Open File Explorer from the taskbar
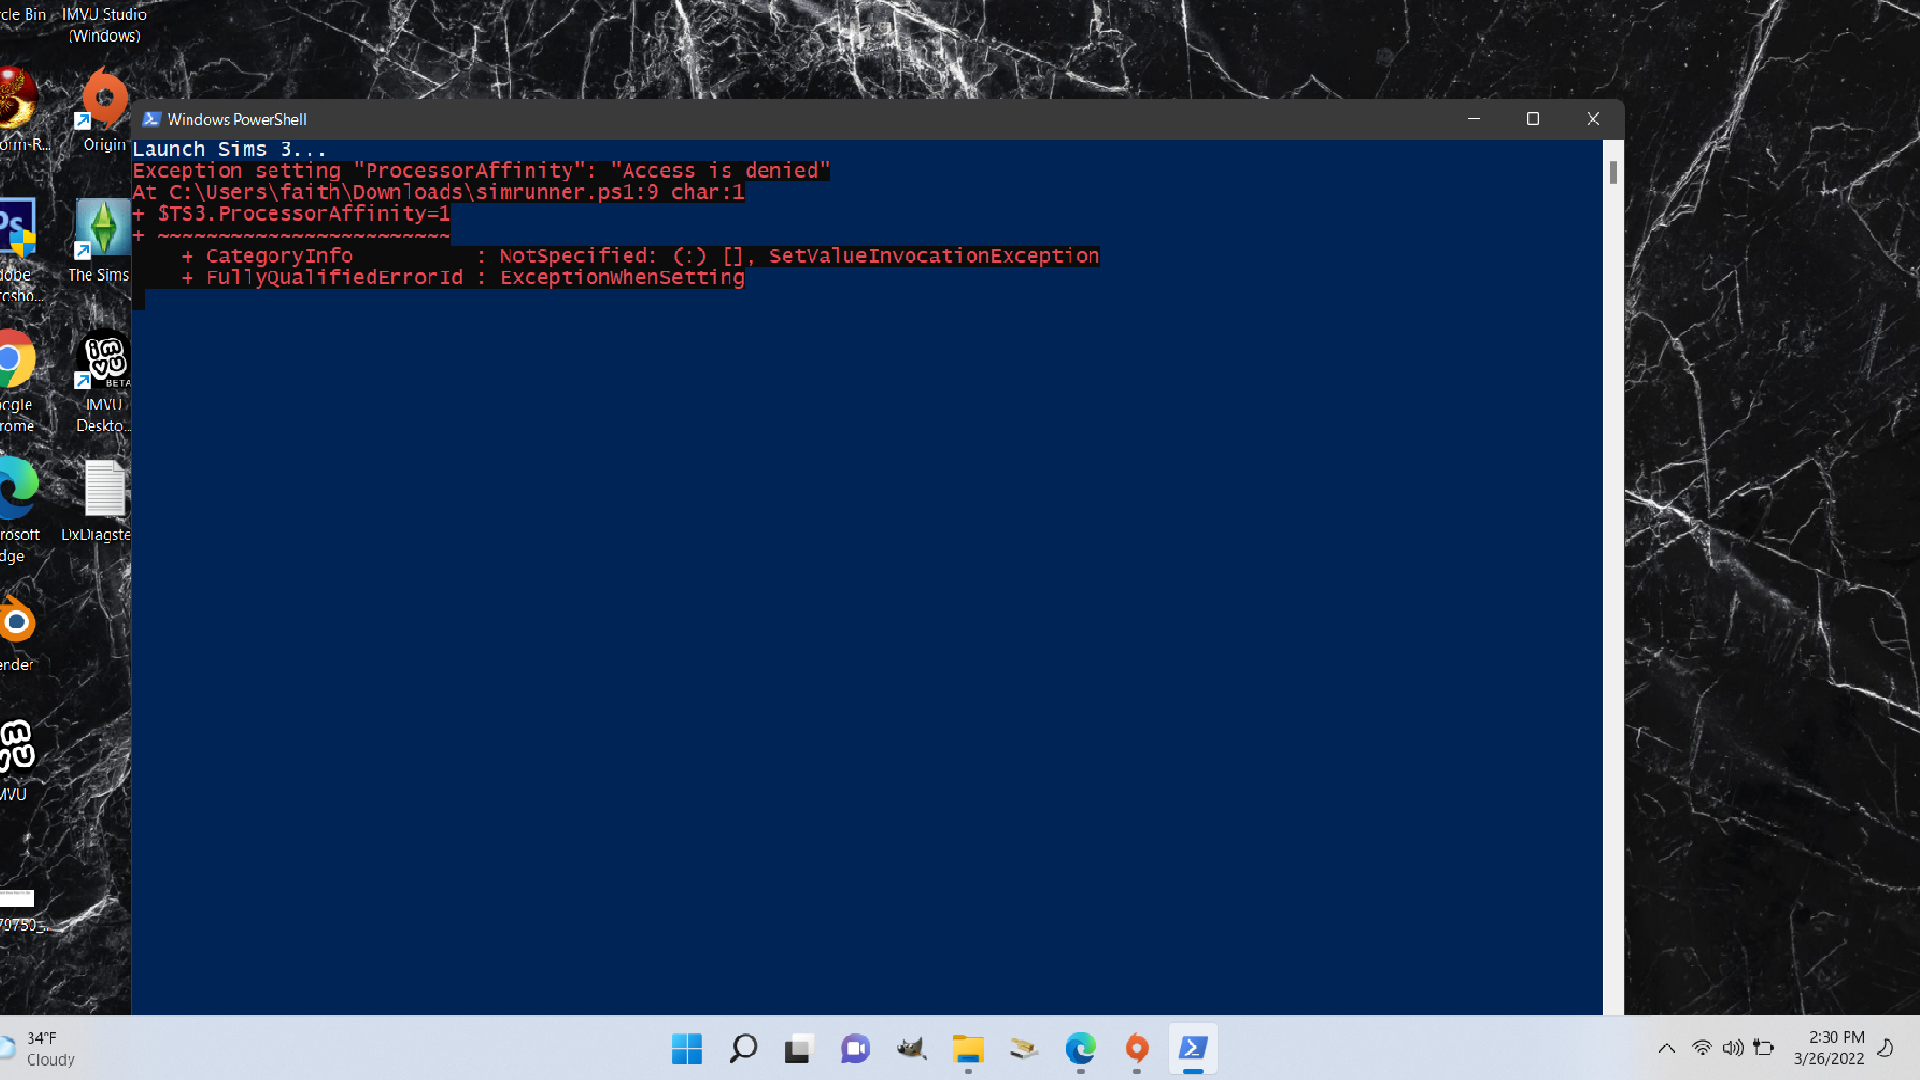1920x1080 pixels. [x=967, y=1048]
